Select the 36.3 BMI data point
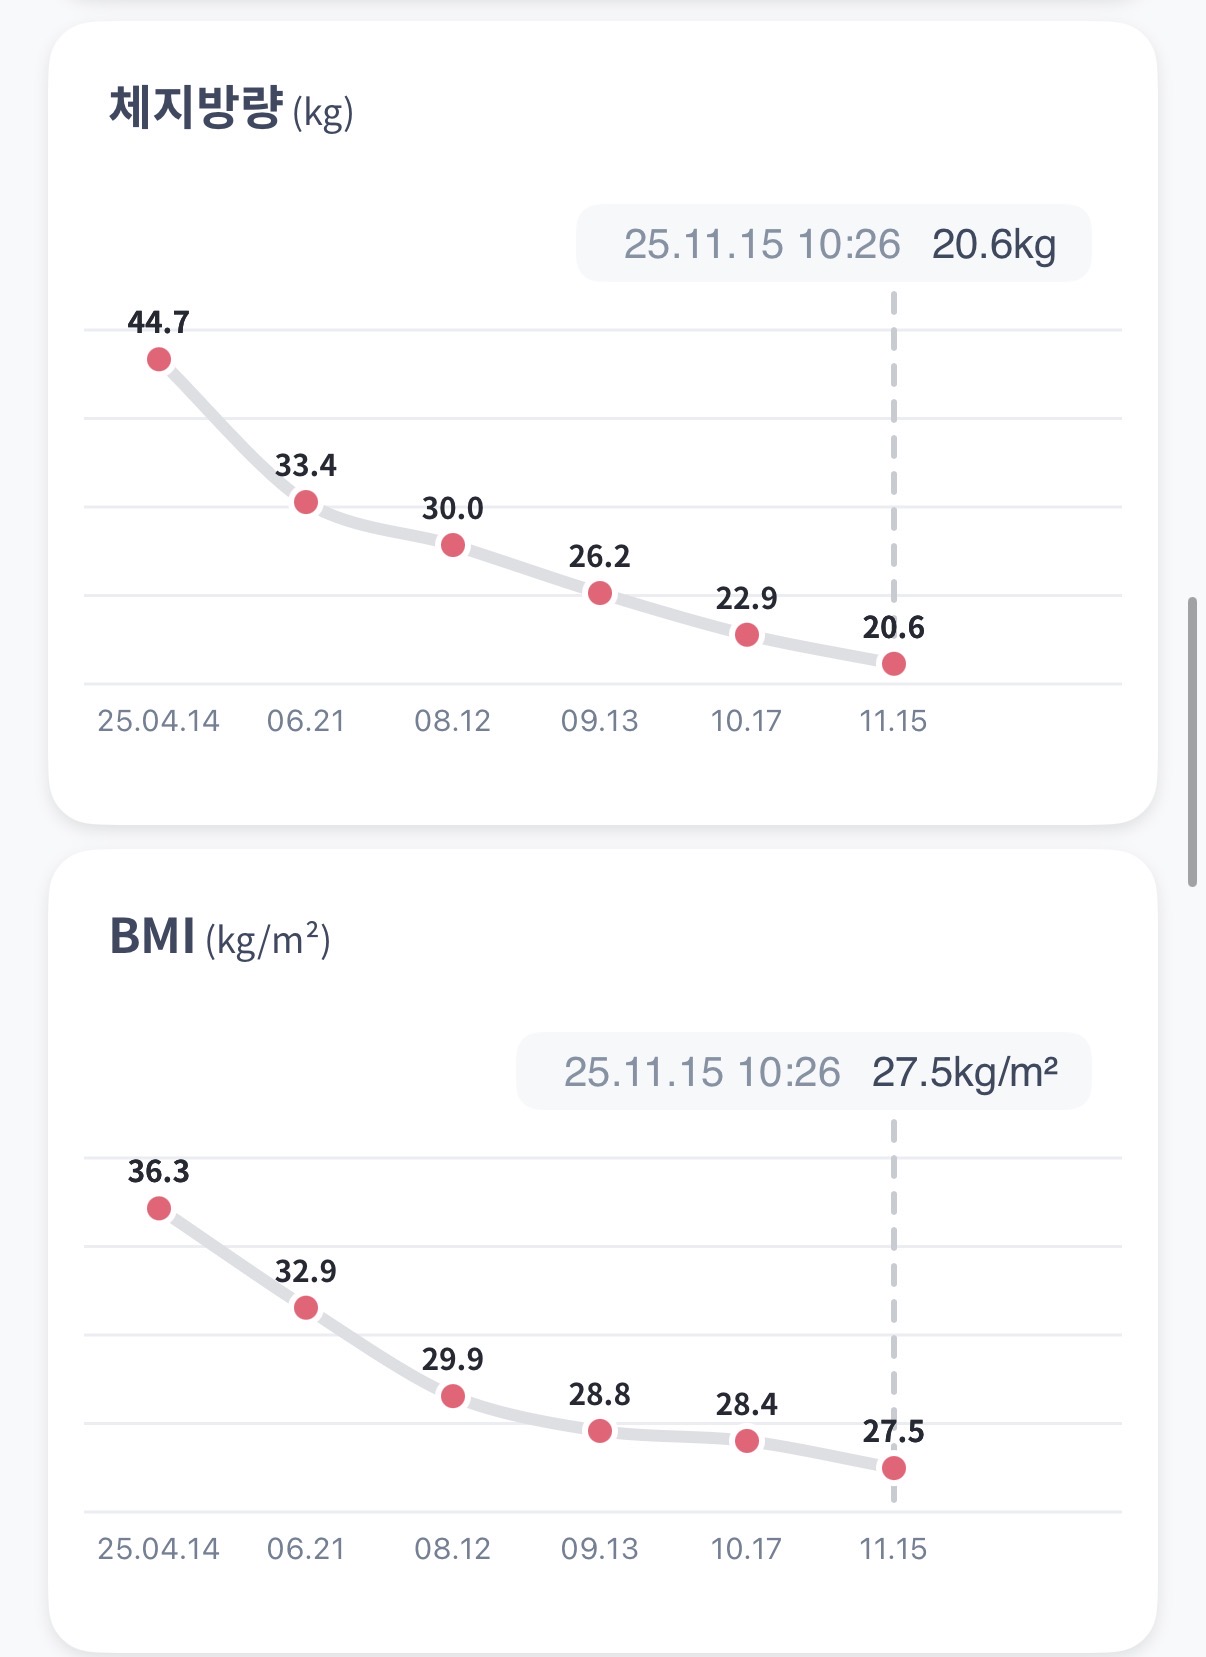 tap(159, 1208)
